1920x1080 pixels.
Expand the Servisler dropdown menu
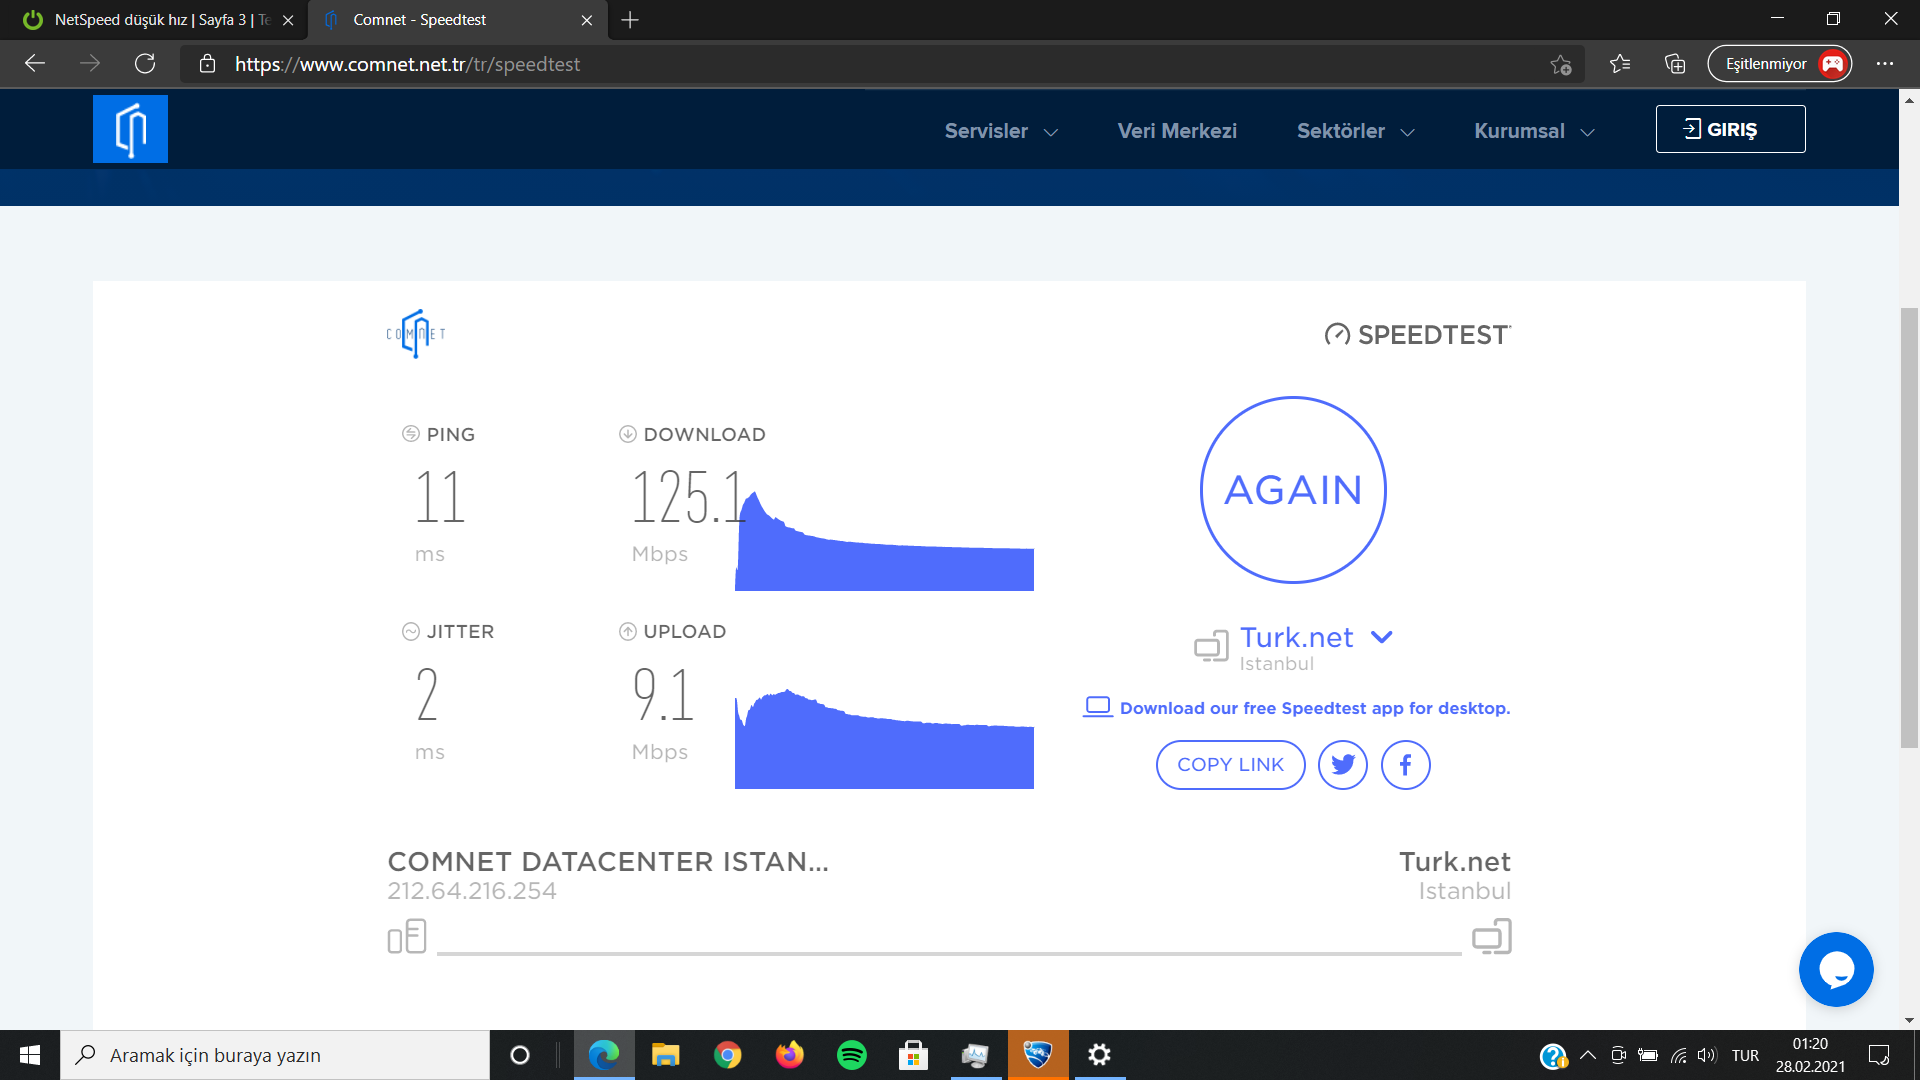tap(1001, 131)
